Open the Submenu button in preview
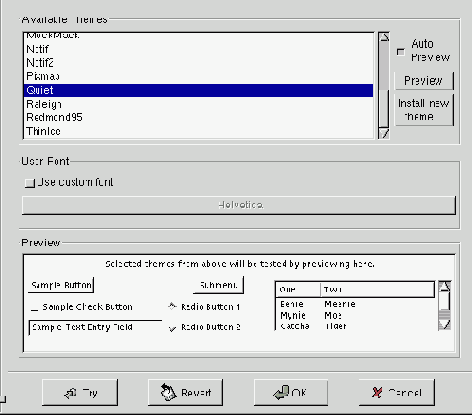This screenshot has height=415, width=472. pos(218,285)
